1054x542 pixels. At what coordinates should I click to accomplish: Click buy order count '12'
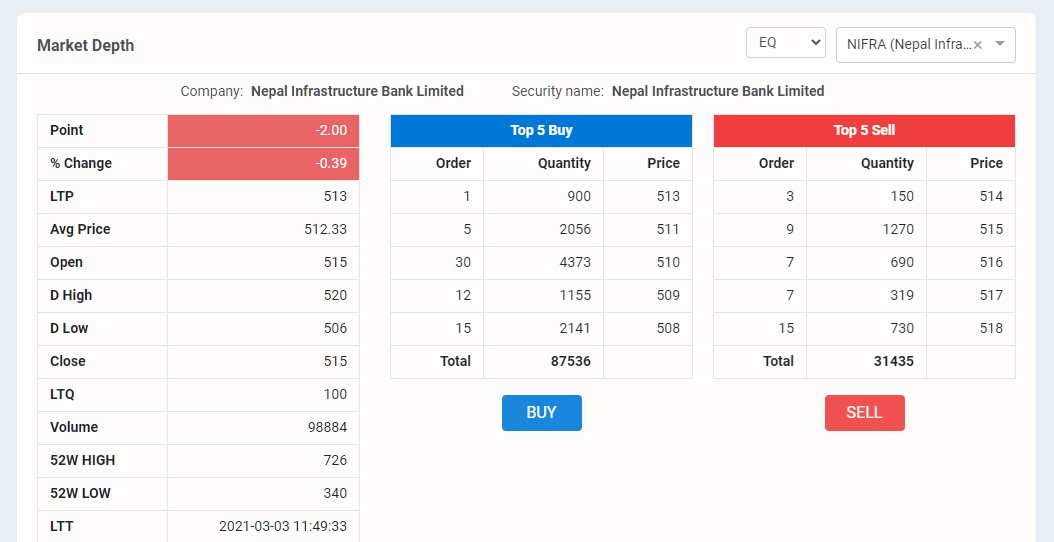click(463, 295)
